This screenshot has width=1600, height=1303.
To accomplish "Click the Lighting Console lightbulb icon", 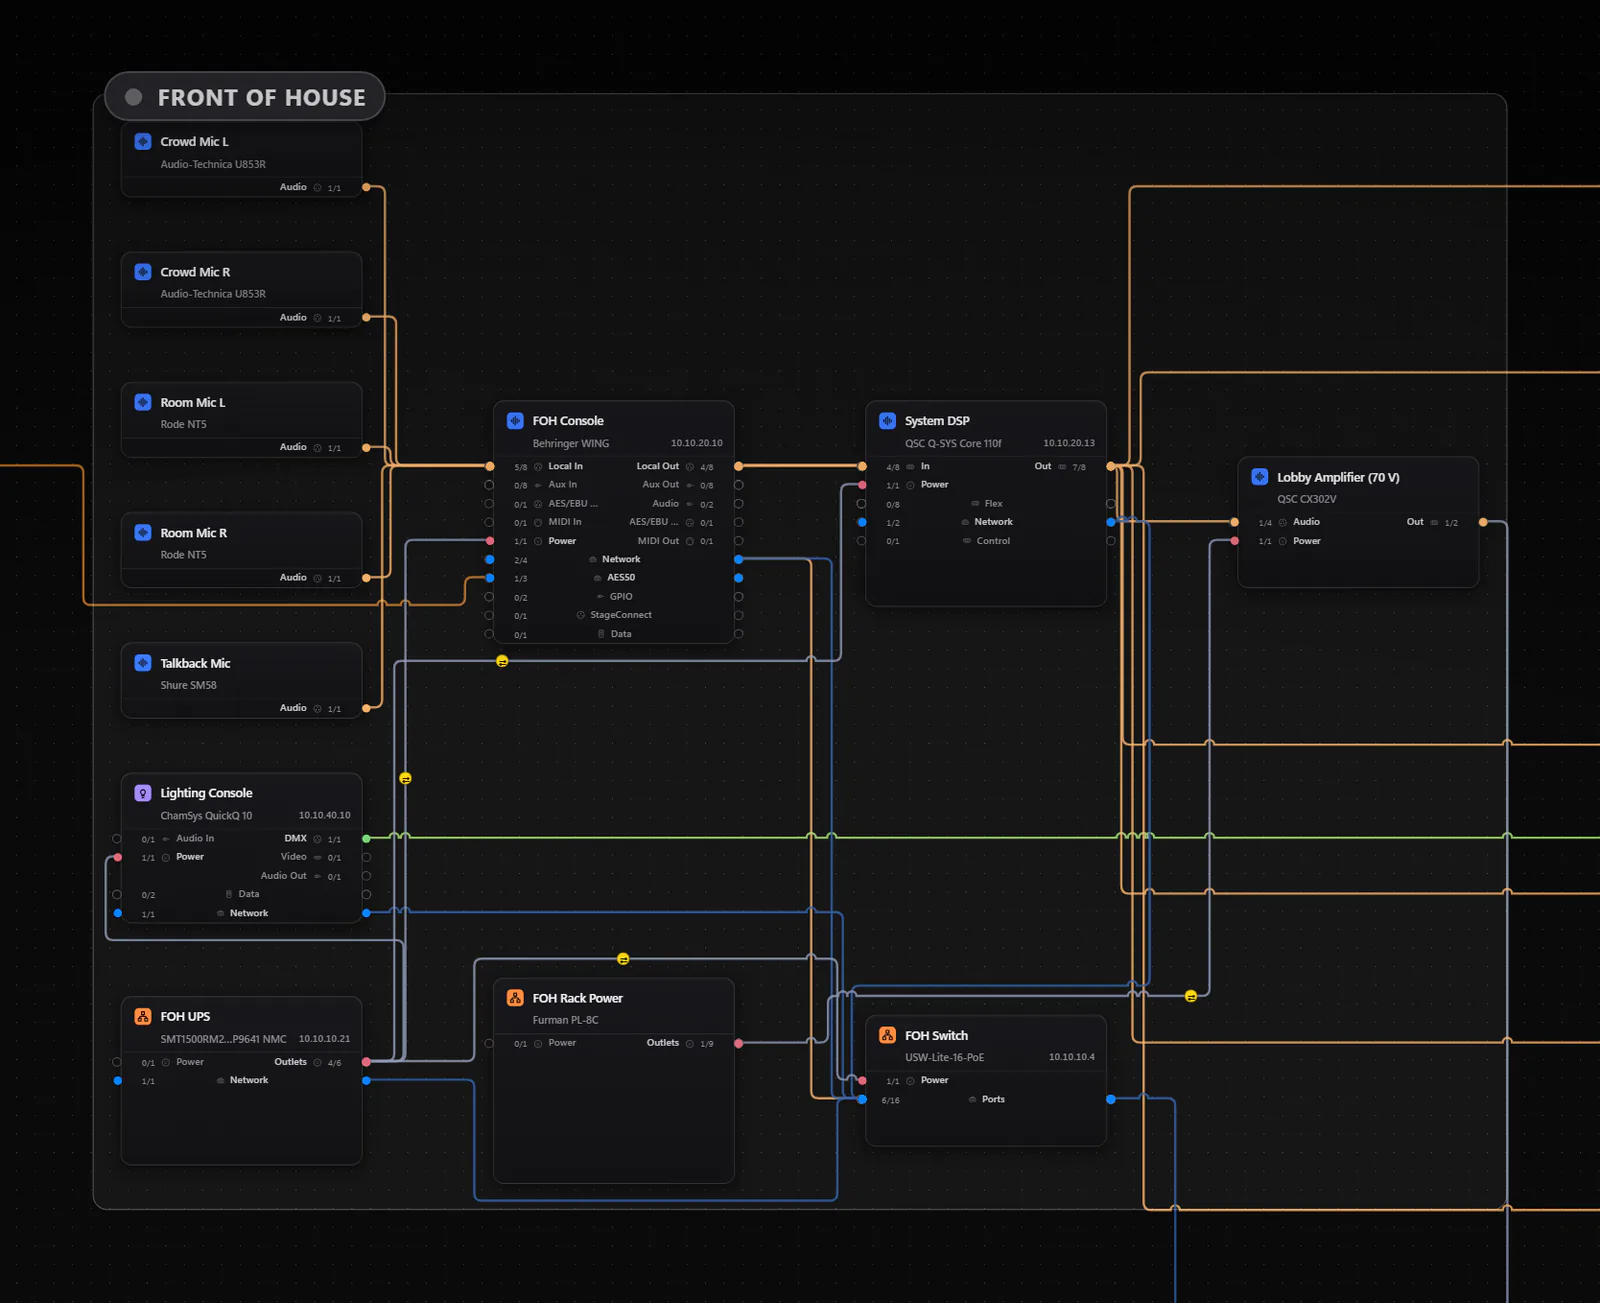I will pos(143,793).
